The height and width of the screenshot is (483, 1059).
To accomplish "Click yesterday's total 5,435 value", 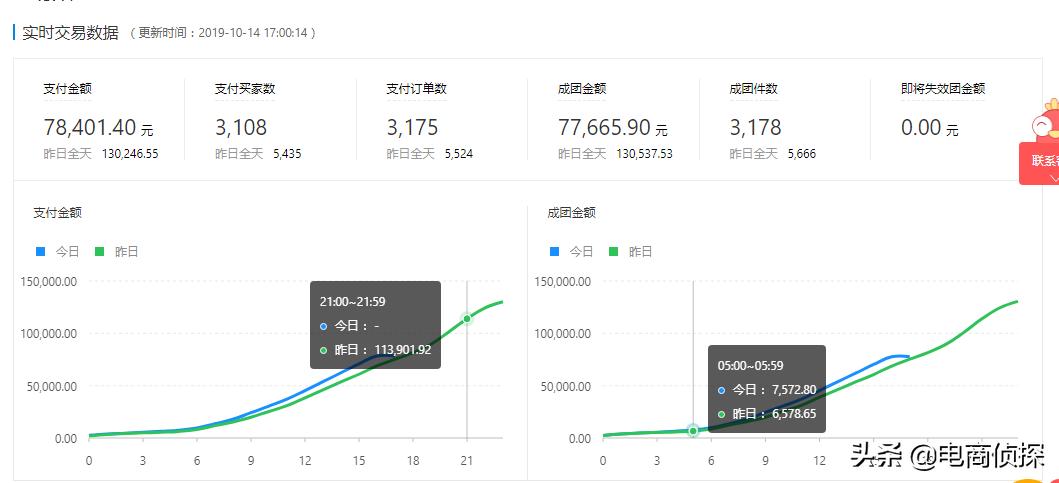I will 288,154.
